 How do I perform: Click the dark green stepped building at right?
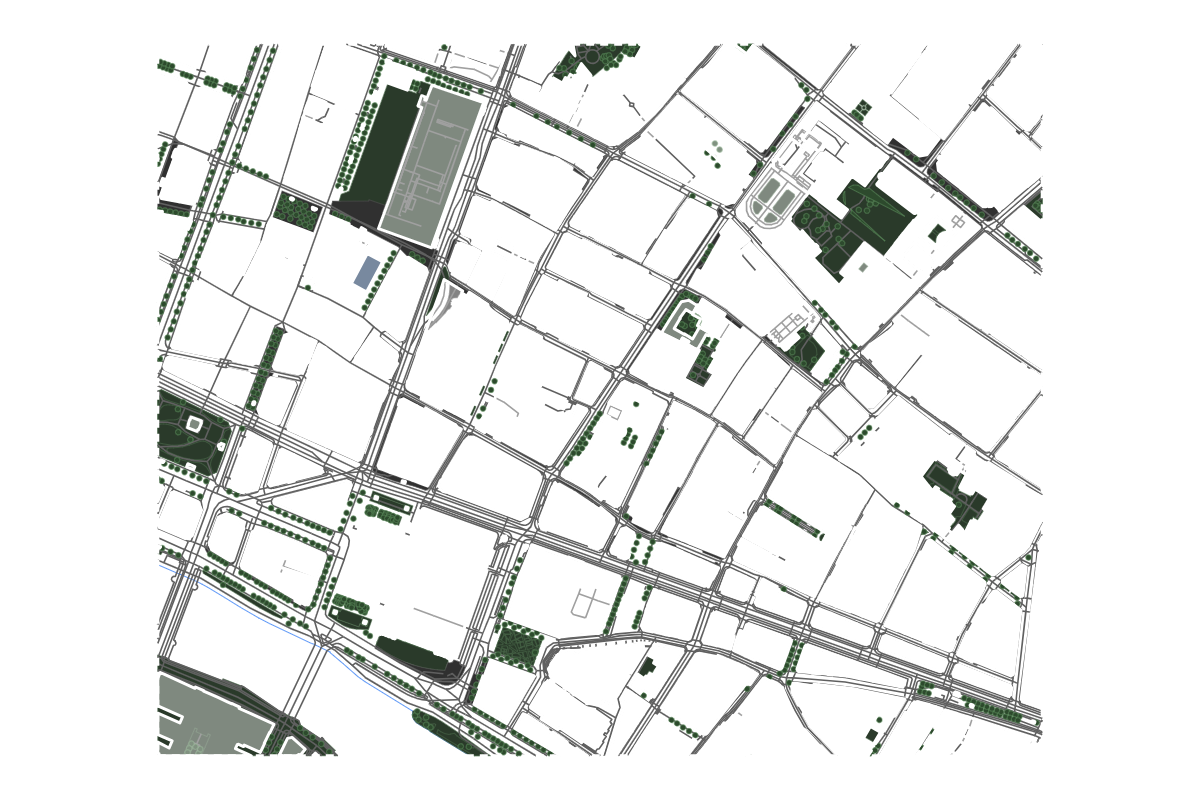point(956,495)
